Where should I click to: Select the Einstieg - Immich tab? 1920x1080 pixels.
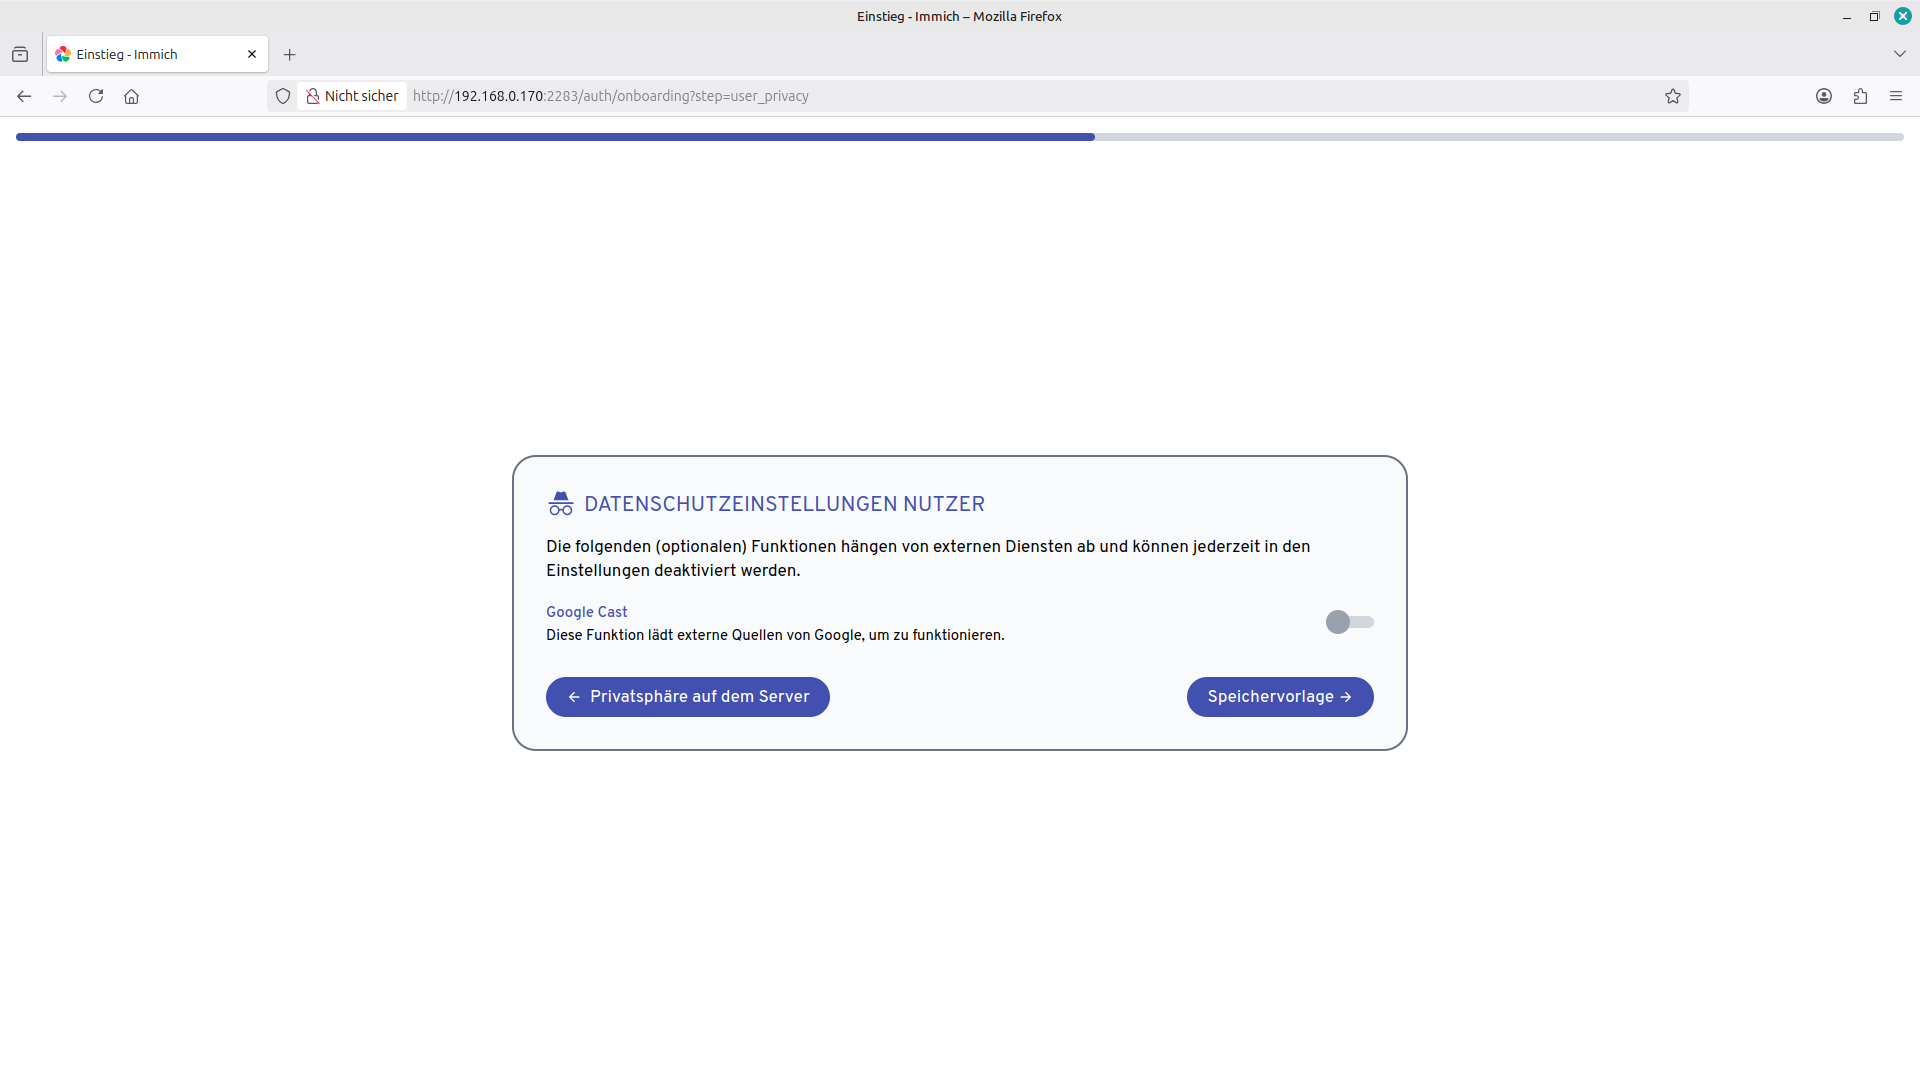click(157, 55)
